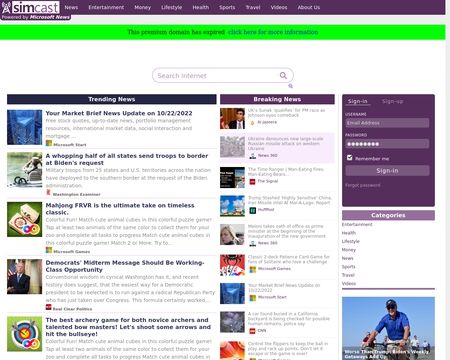Click News 360 icon under Ukraine story
This screenshot has width=450, height=360.
click(x=253, y=156)
